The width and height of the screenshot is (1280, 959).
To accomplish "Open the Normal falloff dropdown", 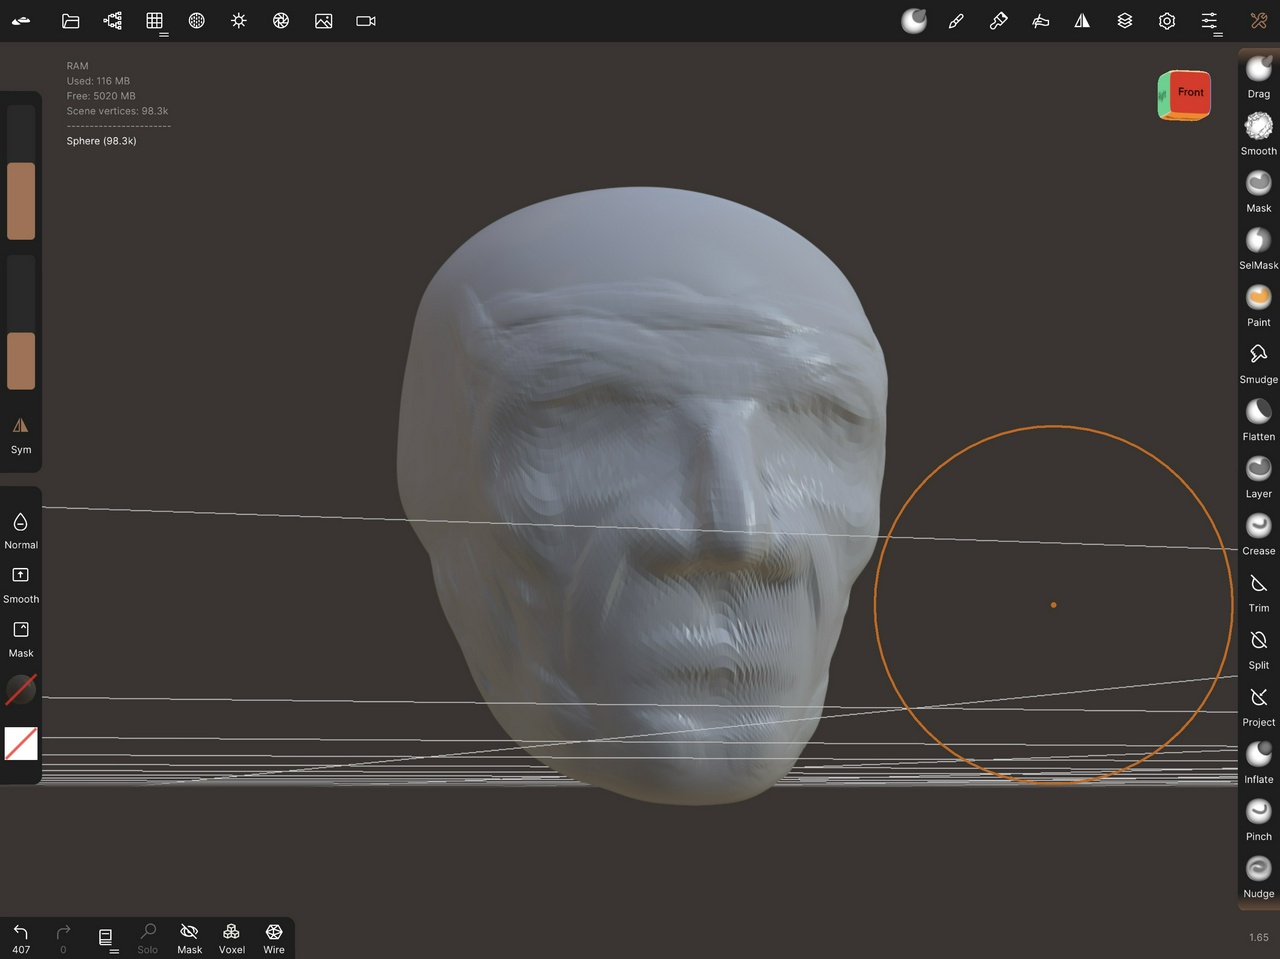I will click(21, 530).
